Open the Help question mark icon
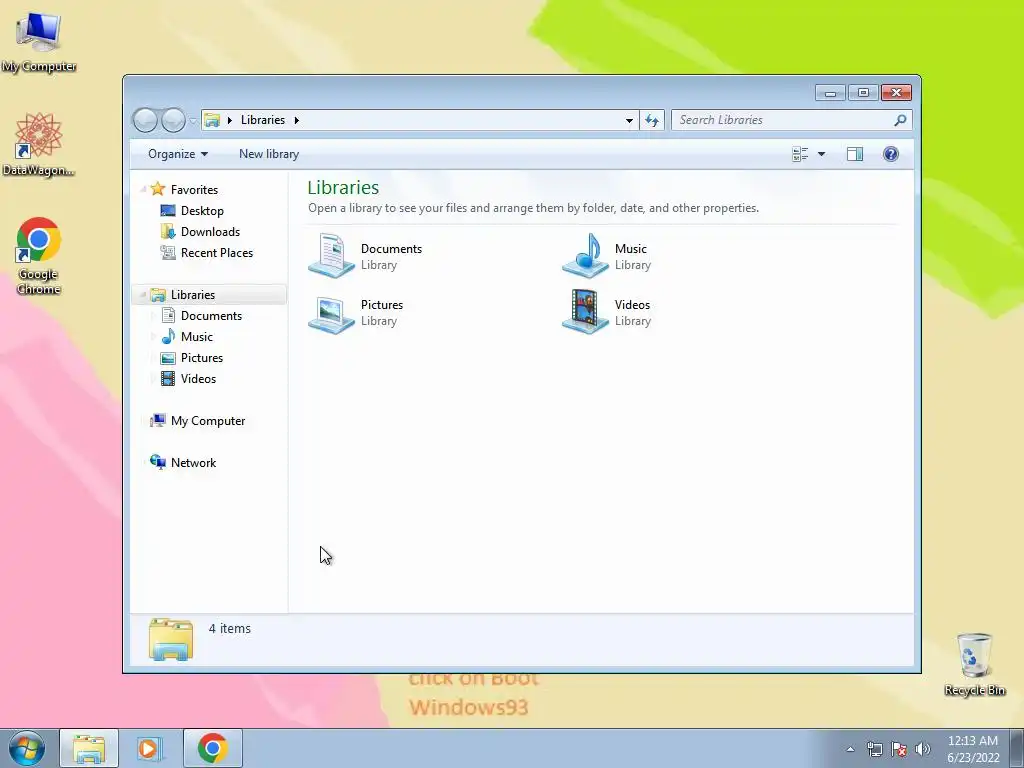Screen dimensions: 1024x768 tap(890, 154)
